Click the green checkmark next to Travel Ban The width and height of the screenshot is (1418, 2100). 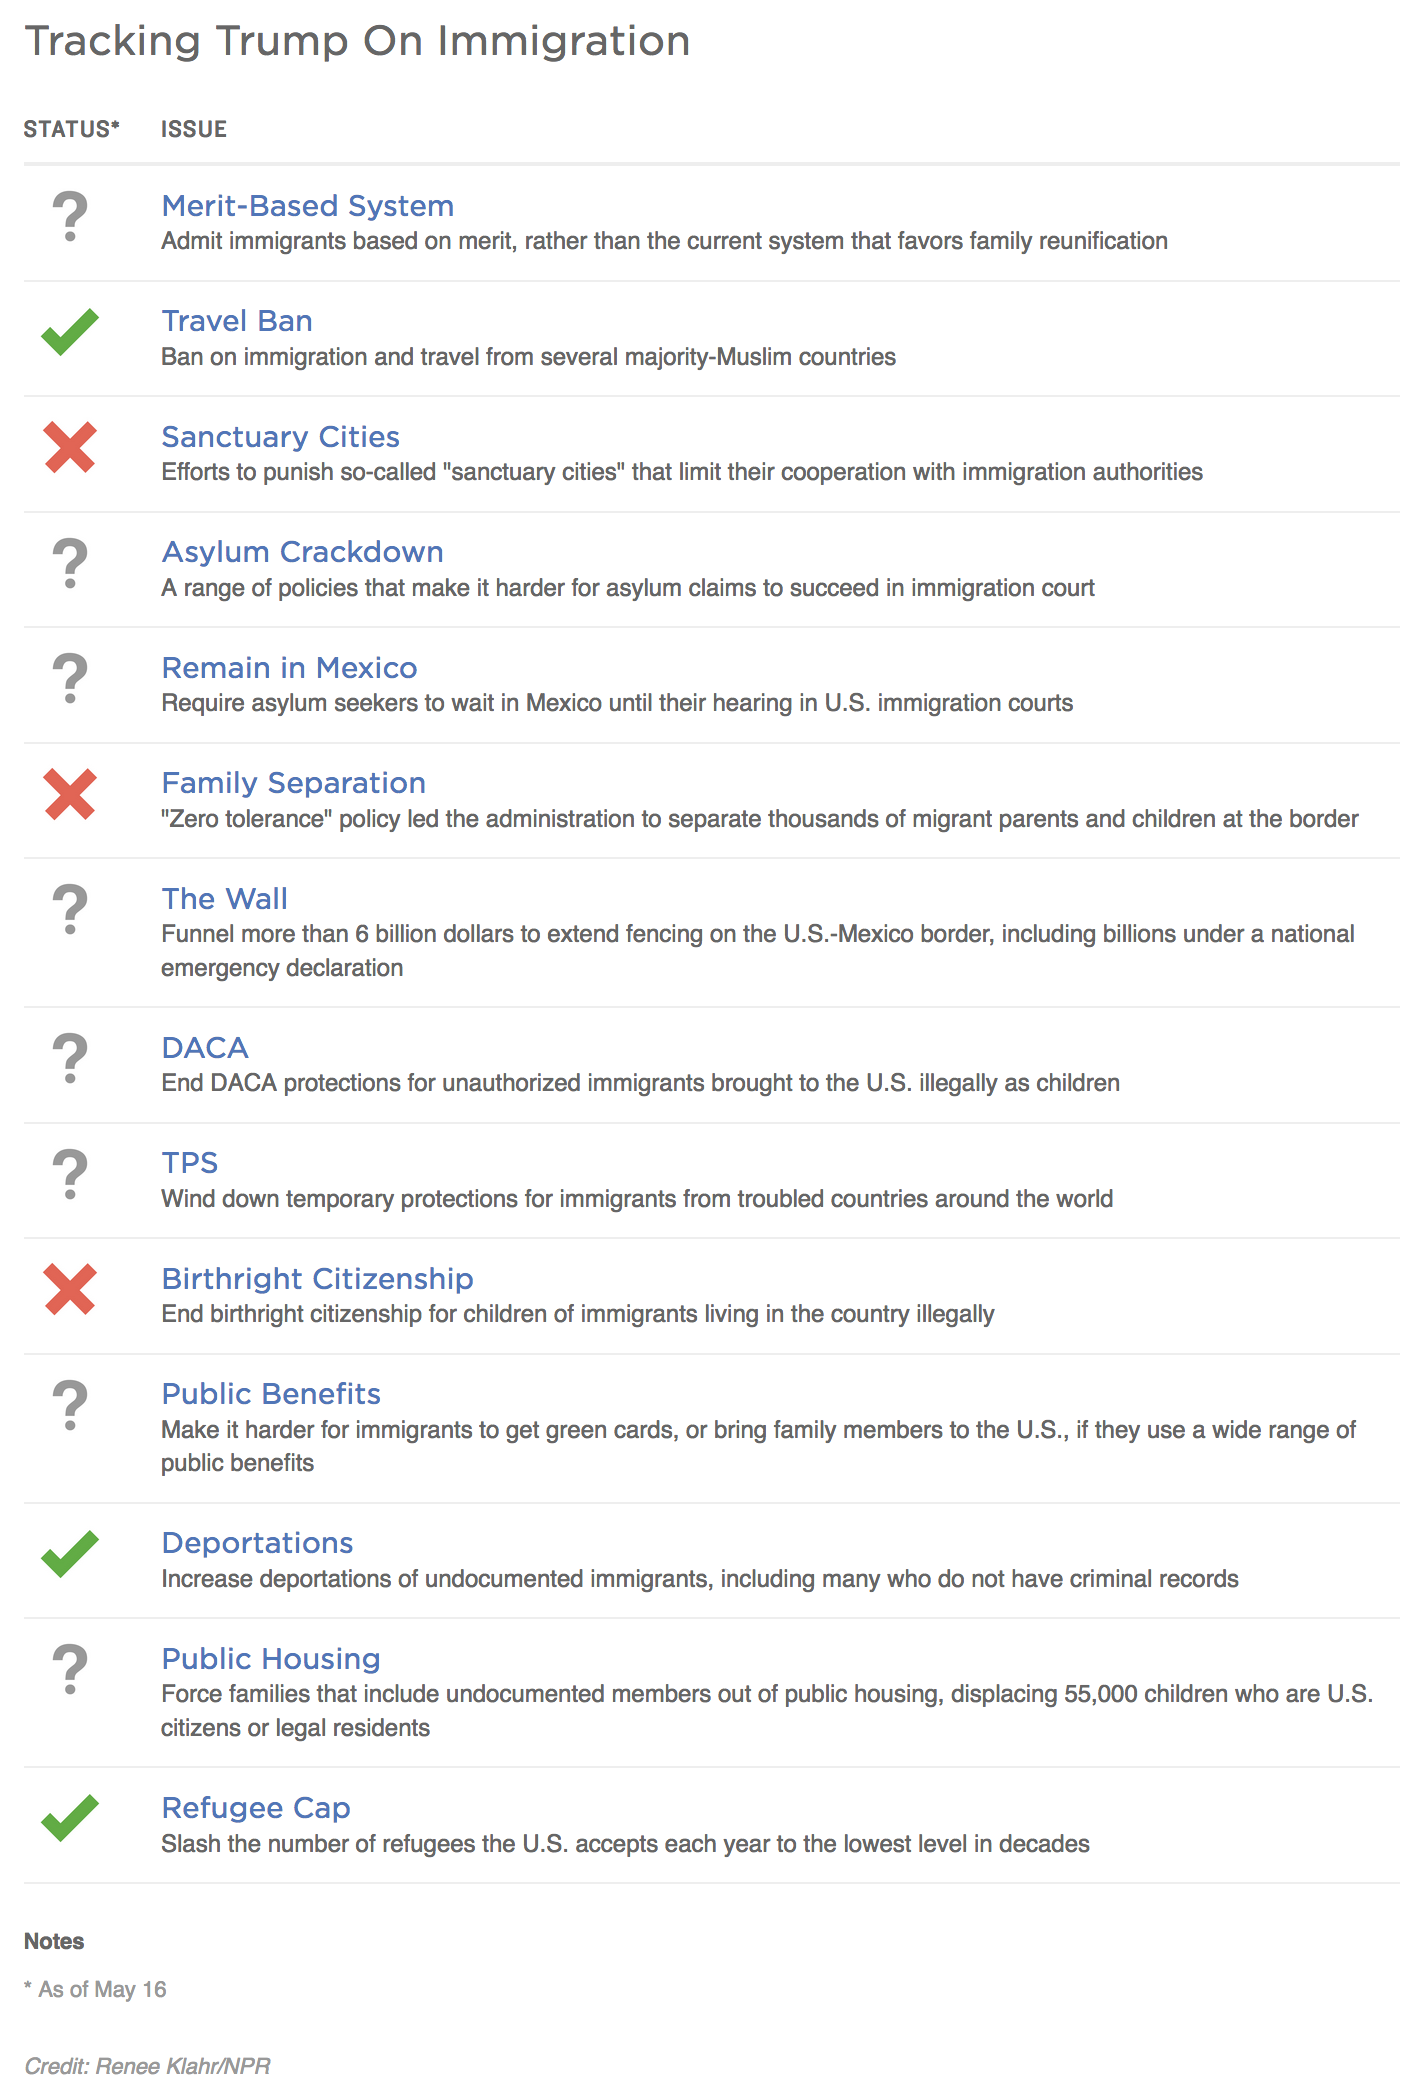point(70,332)
